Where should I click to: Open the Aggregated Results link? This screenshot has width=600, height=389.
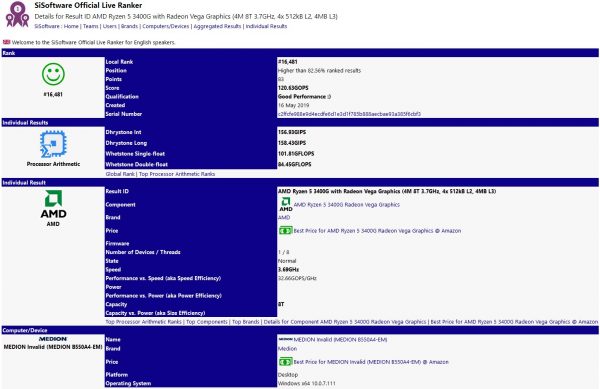tap(217, 26)
